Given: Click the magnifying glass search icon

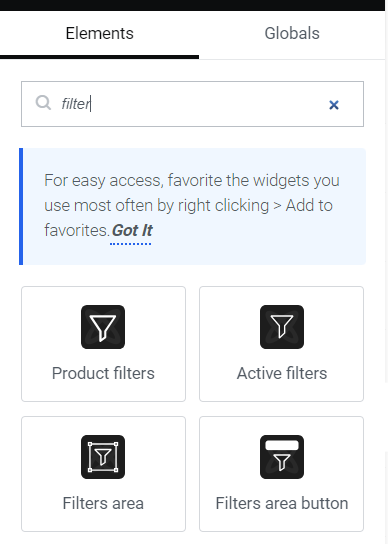Looking at the screenshot, I should click(43, 103).
